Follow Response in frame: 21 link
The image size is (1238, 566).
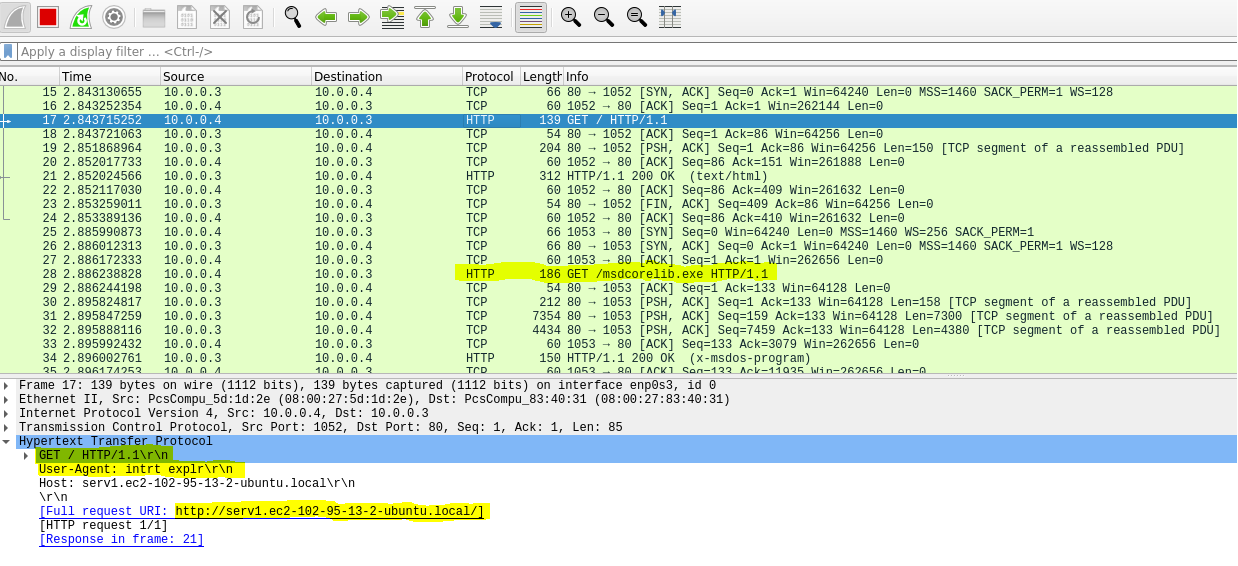click(121, 539)
